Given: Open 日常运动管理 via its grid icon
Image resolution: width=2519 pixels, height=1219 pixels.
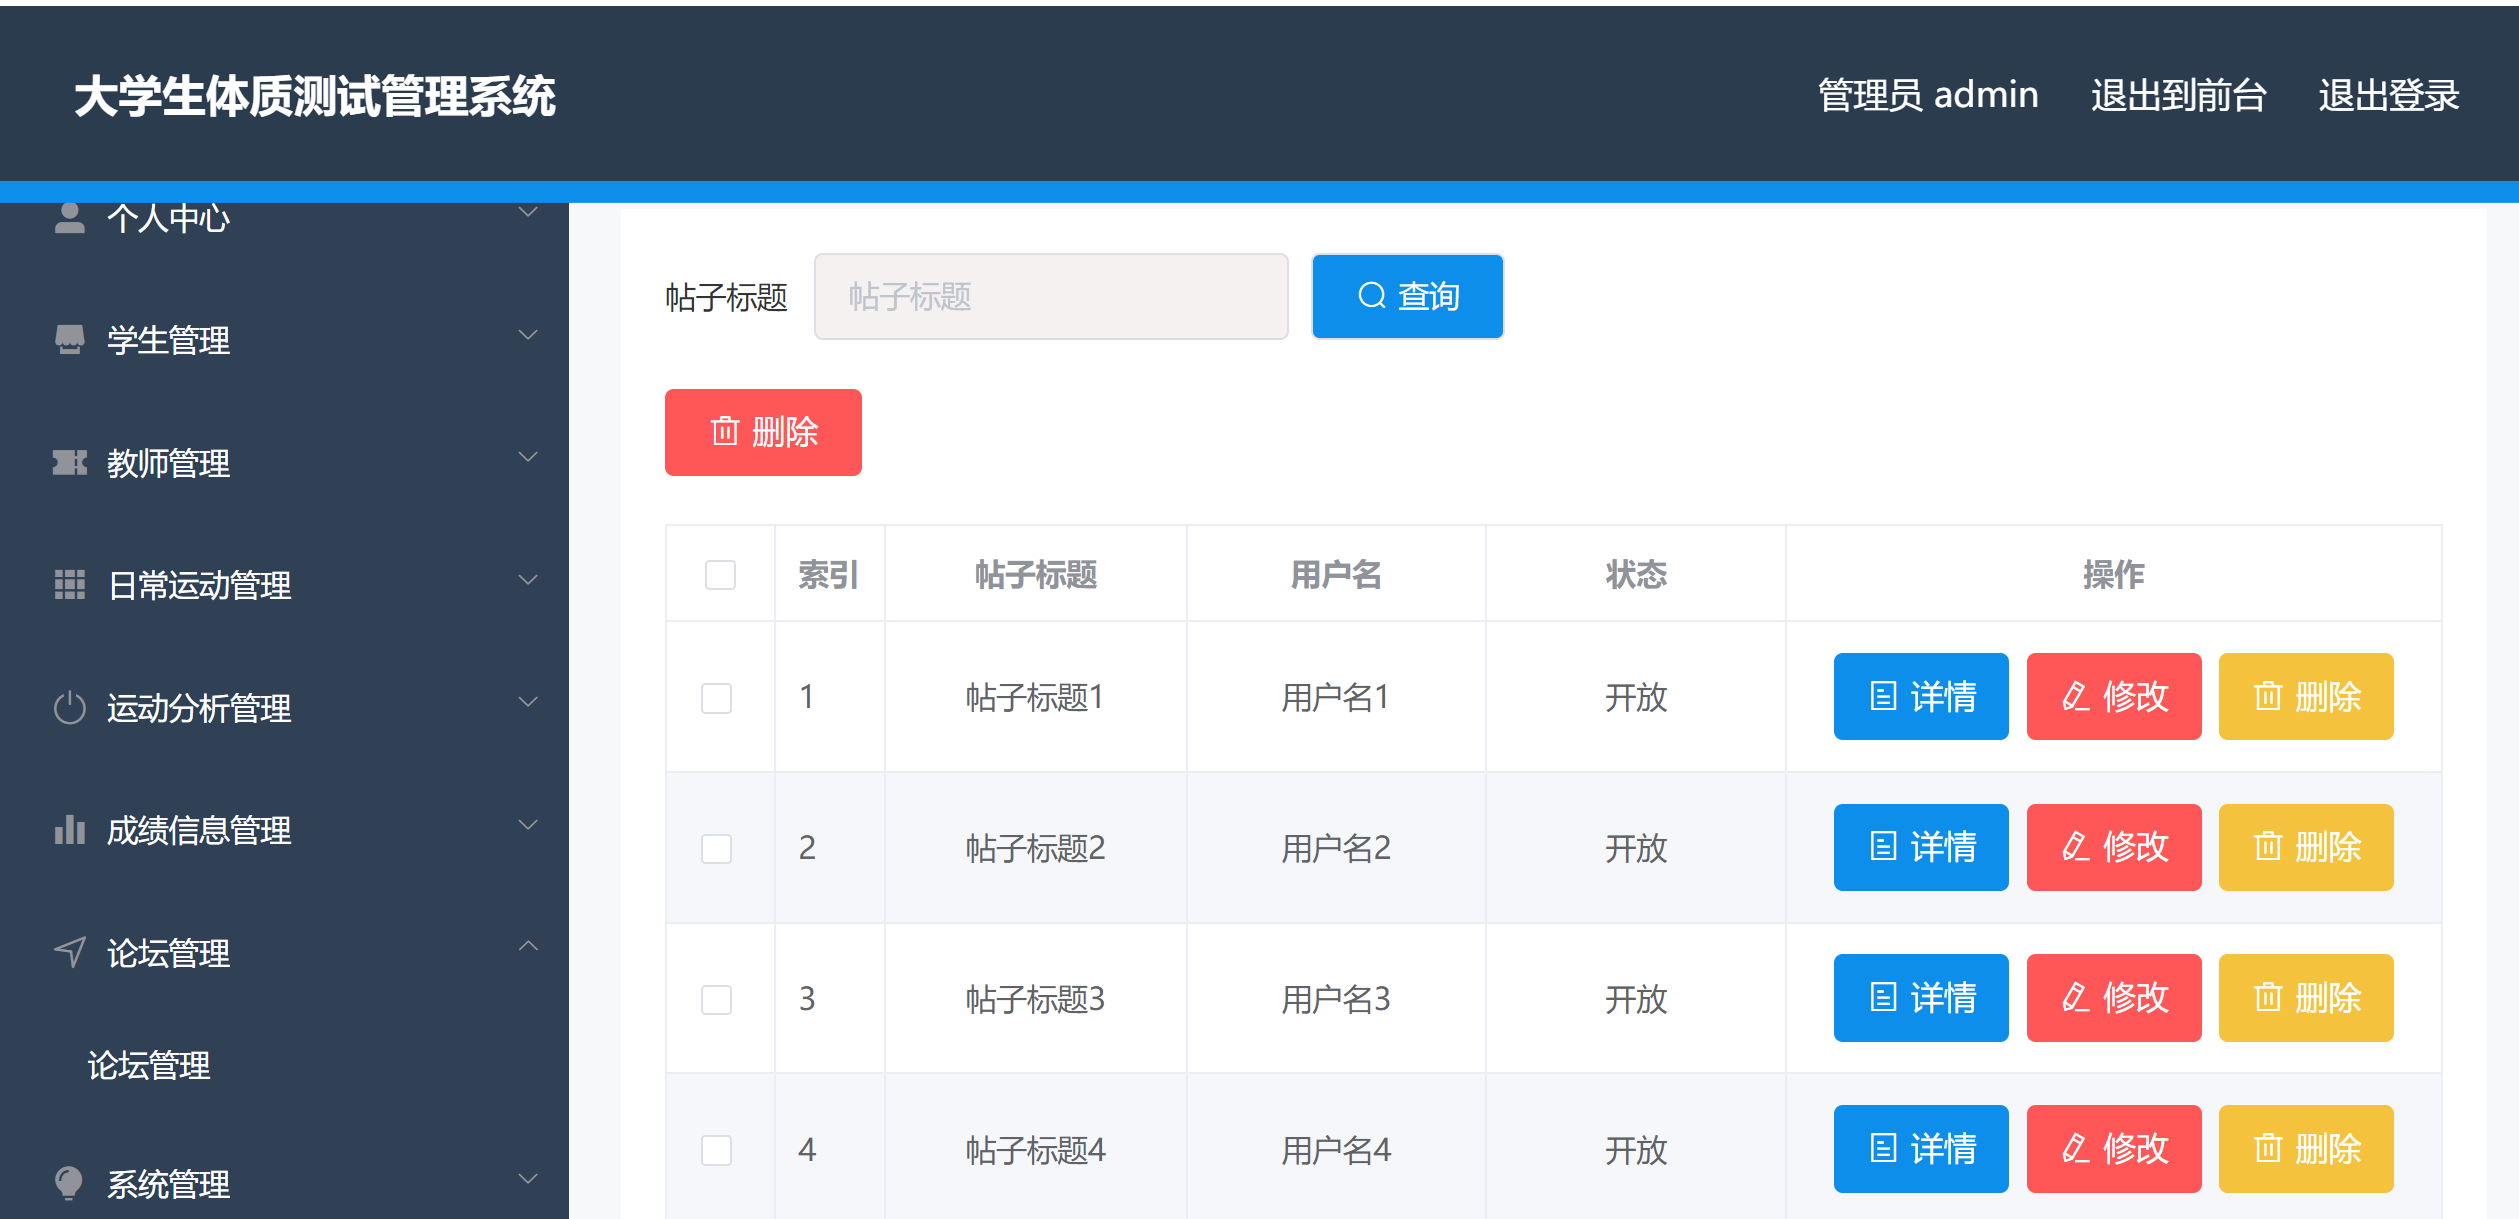Looking at the screenshot, I should tap(68, 583).
